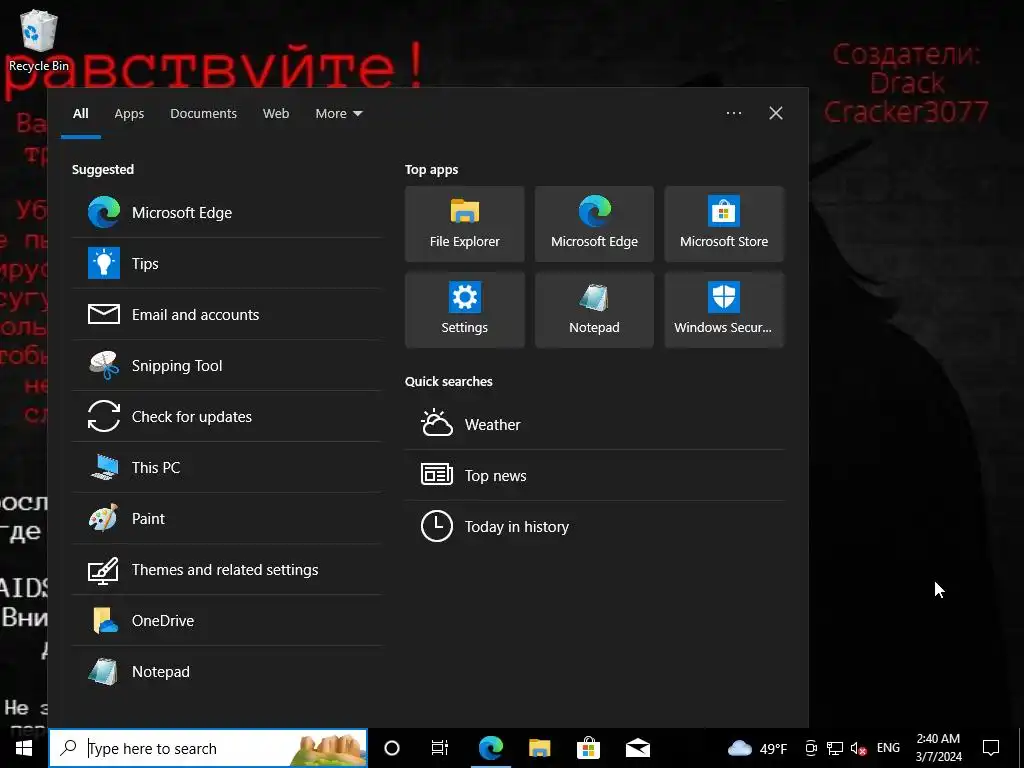Open File Explorer tile in Top apps
The image size is (1024, 768).
[x=464, y=224]
